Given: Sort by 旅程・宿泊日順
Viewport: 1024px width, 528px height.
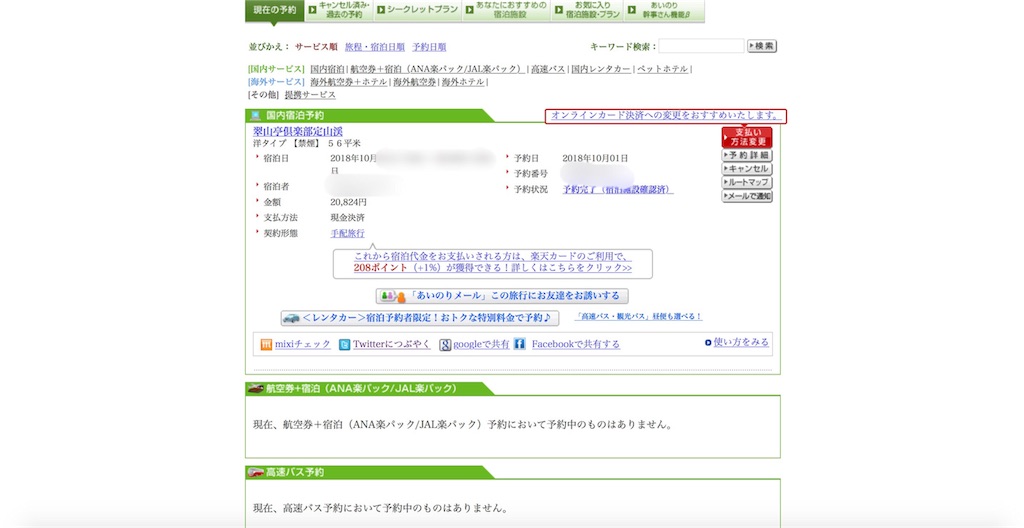Looking at the screenshot, I should tap(375, 47).
